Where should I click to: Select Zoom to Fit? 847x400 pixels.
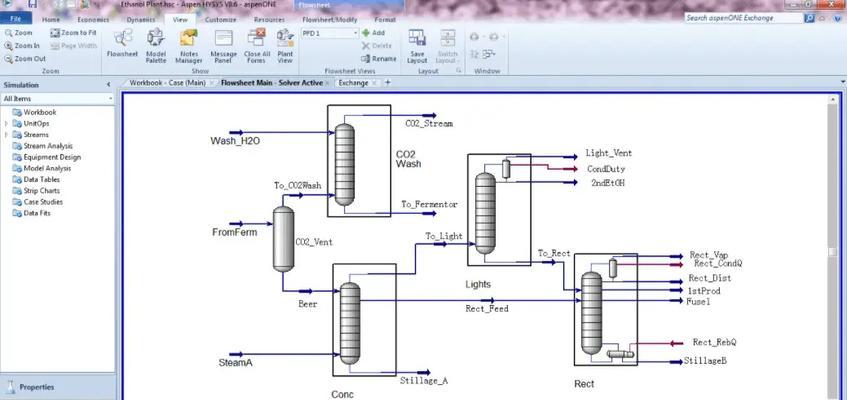click(x=73, y=33)
